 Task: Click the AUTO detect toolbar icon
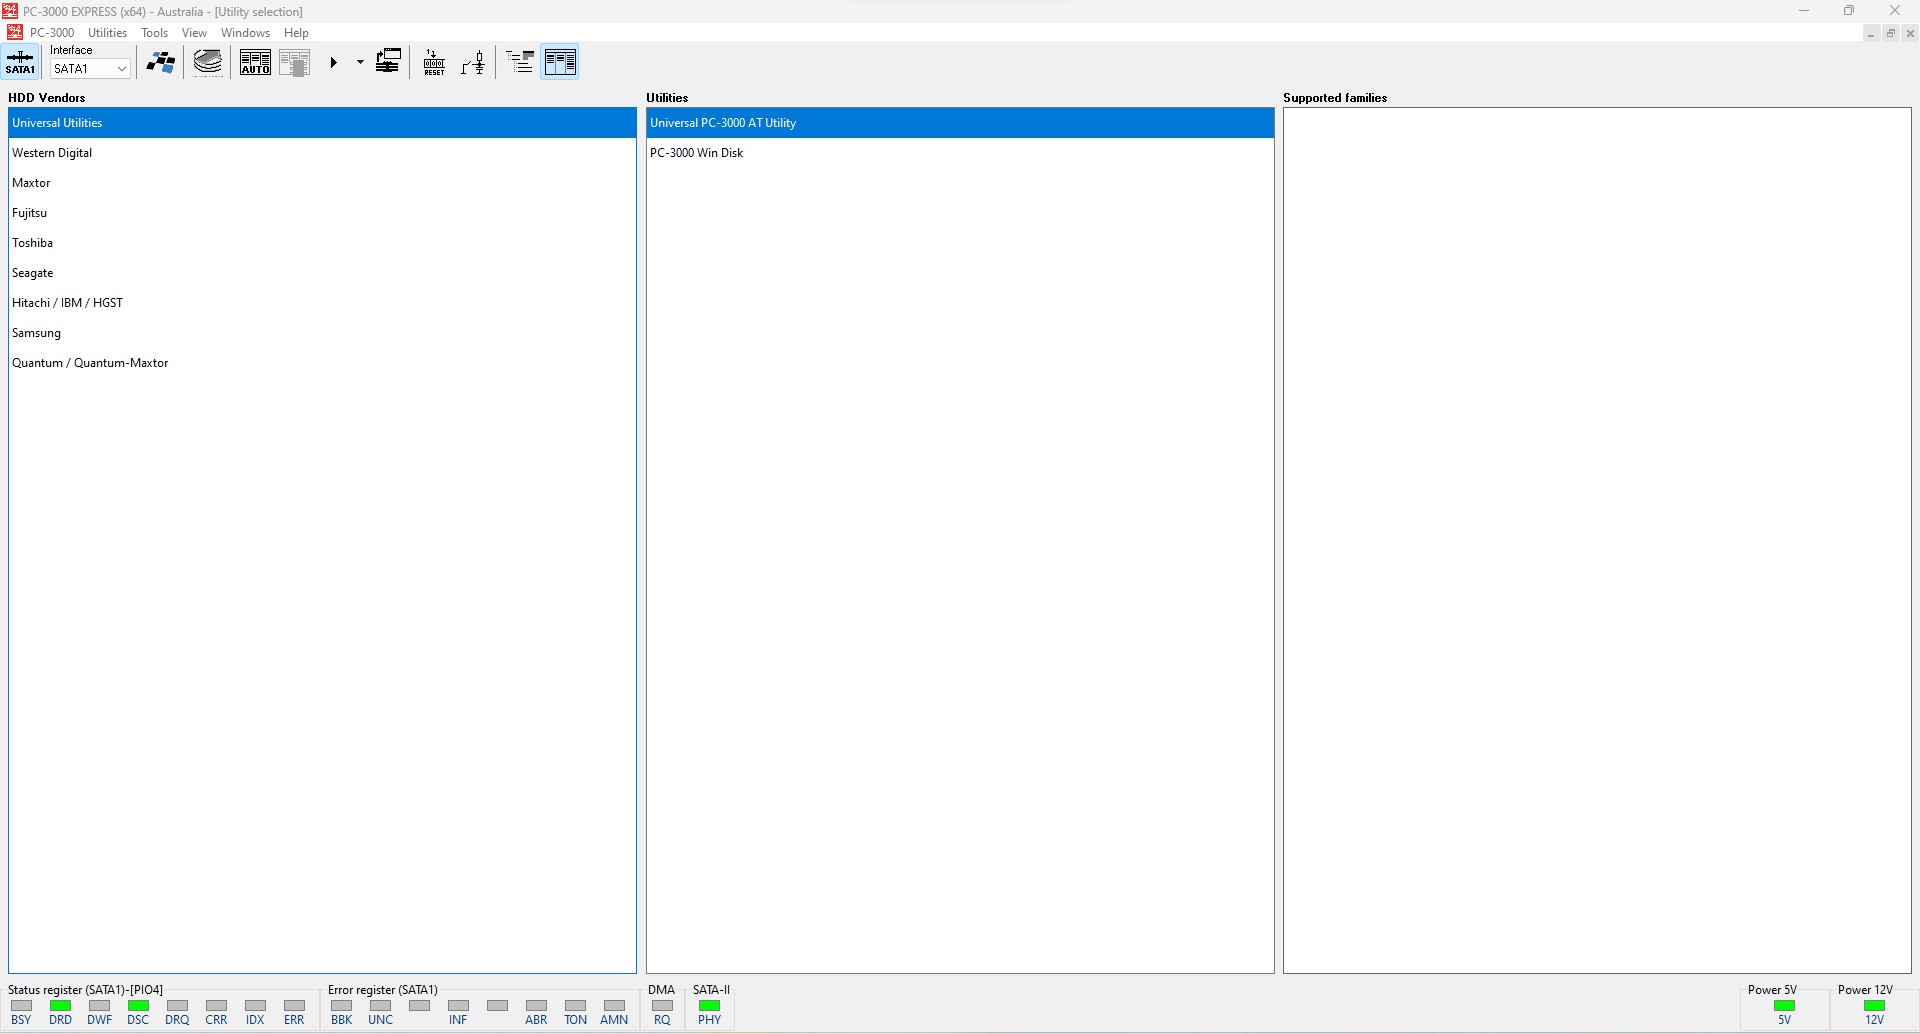(x=255, y=63)
